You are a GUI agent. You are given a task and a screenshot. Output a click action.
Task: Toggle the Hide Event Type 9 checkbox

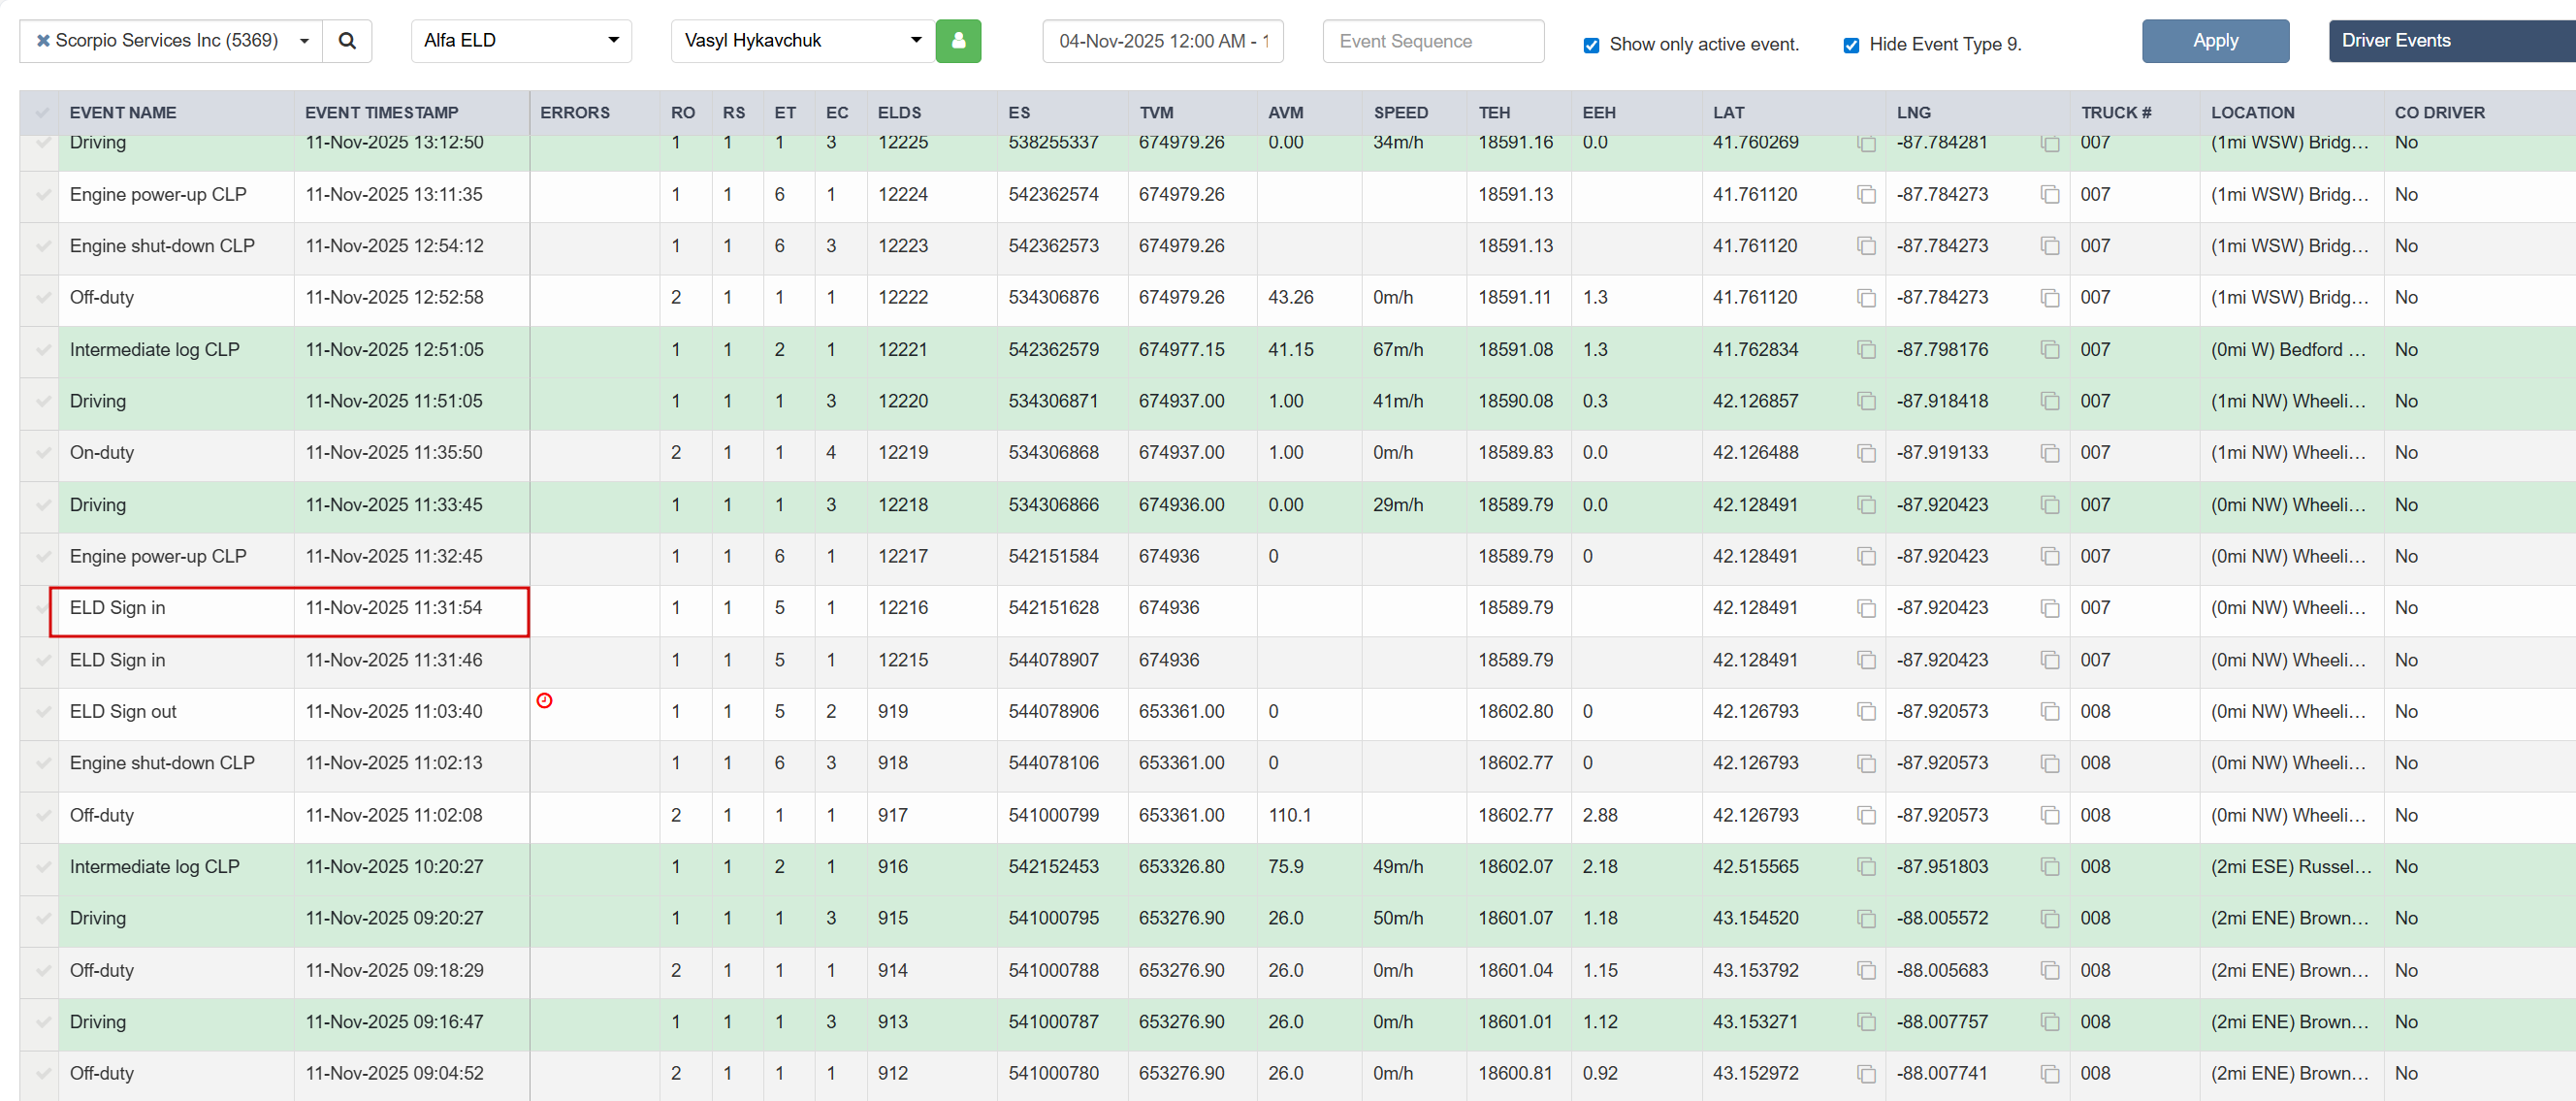(1851, 45)
